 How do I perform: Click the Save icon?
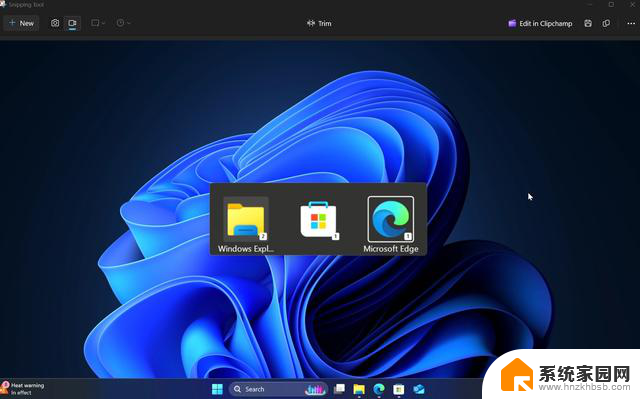(588, 23)
